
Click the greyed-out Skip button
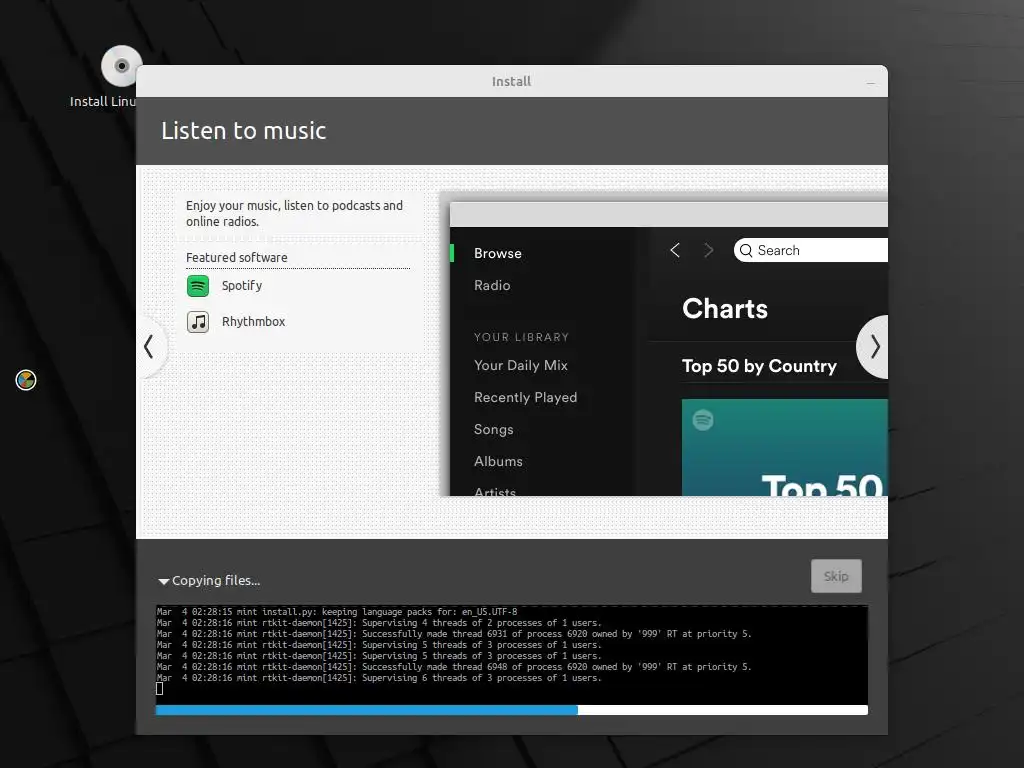(x=836, y=576)
